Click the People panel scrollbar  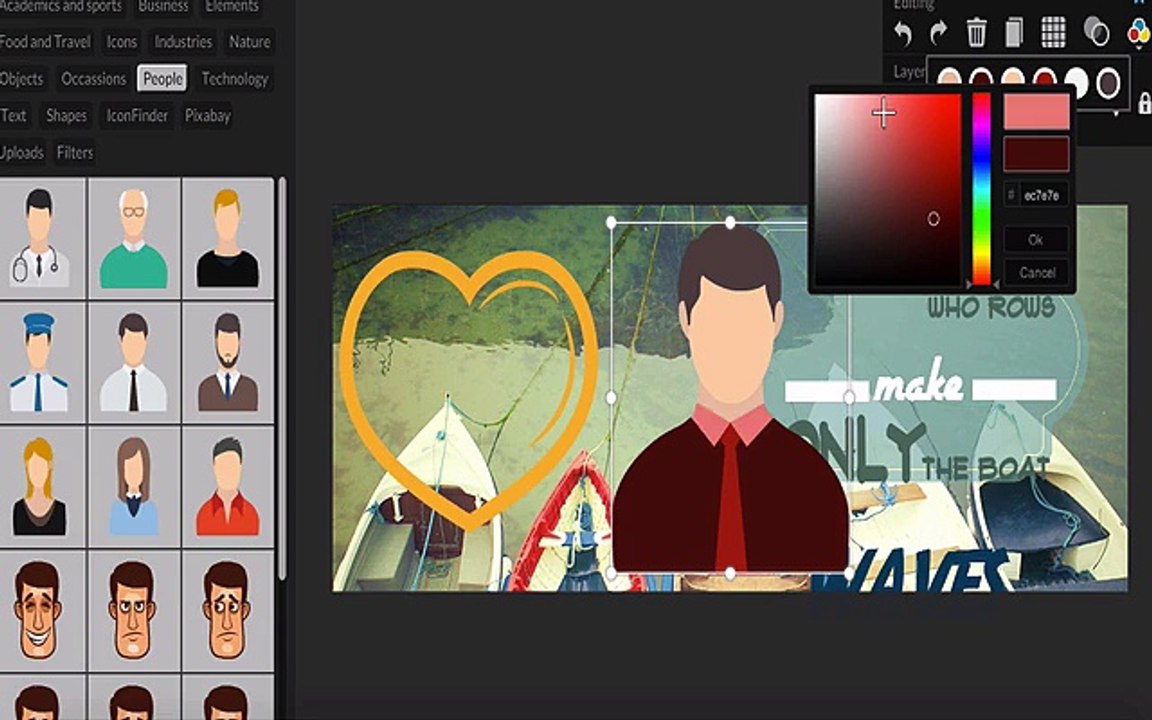[281, 378]
